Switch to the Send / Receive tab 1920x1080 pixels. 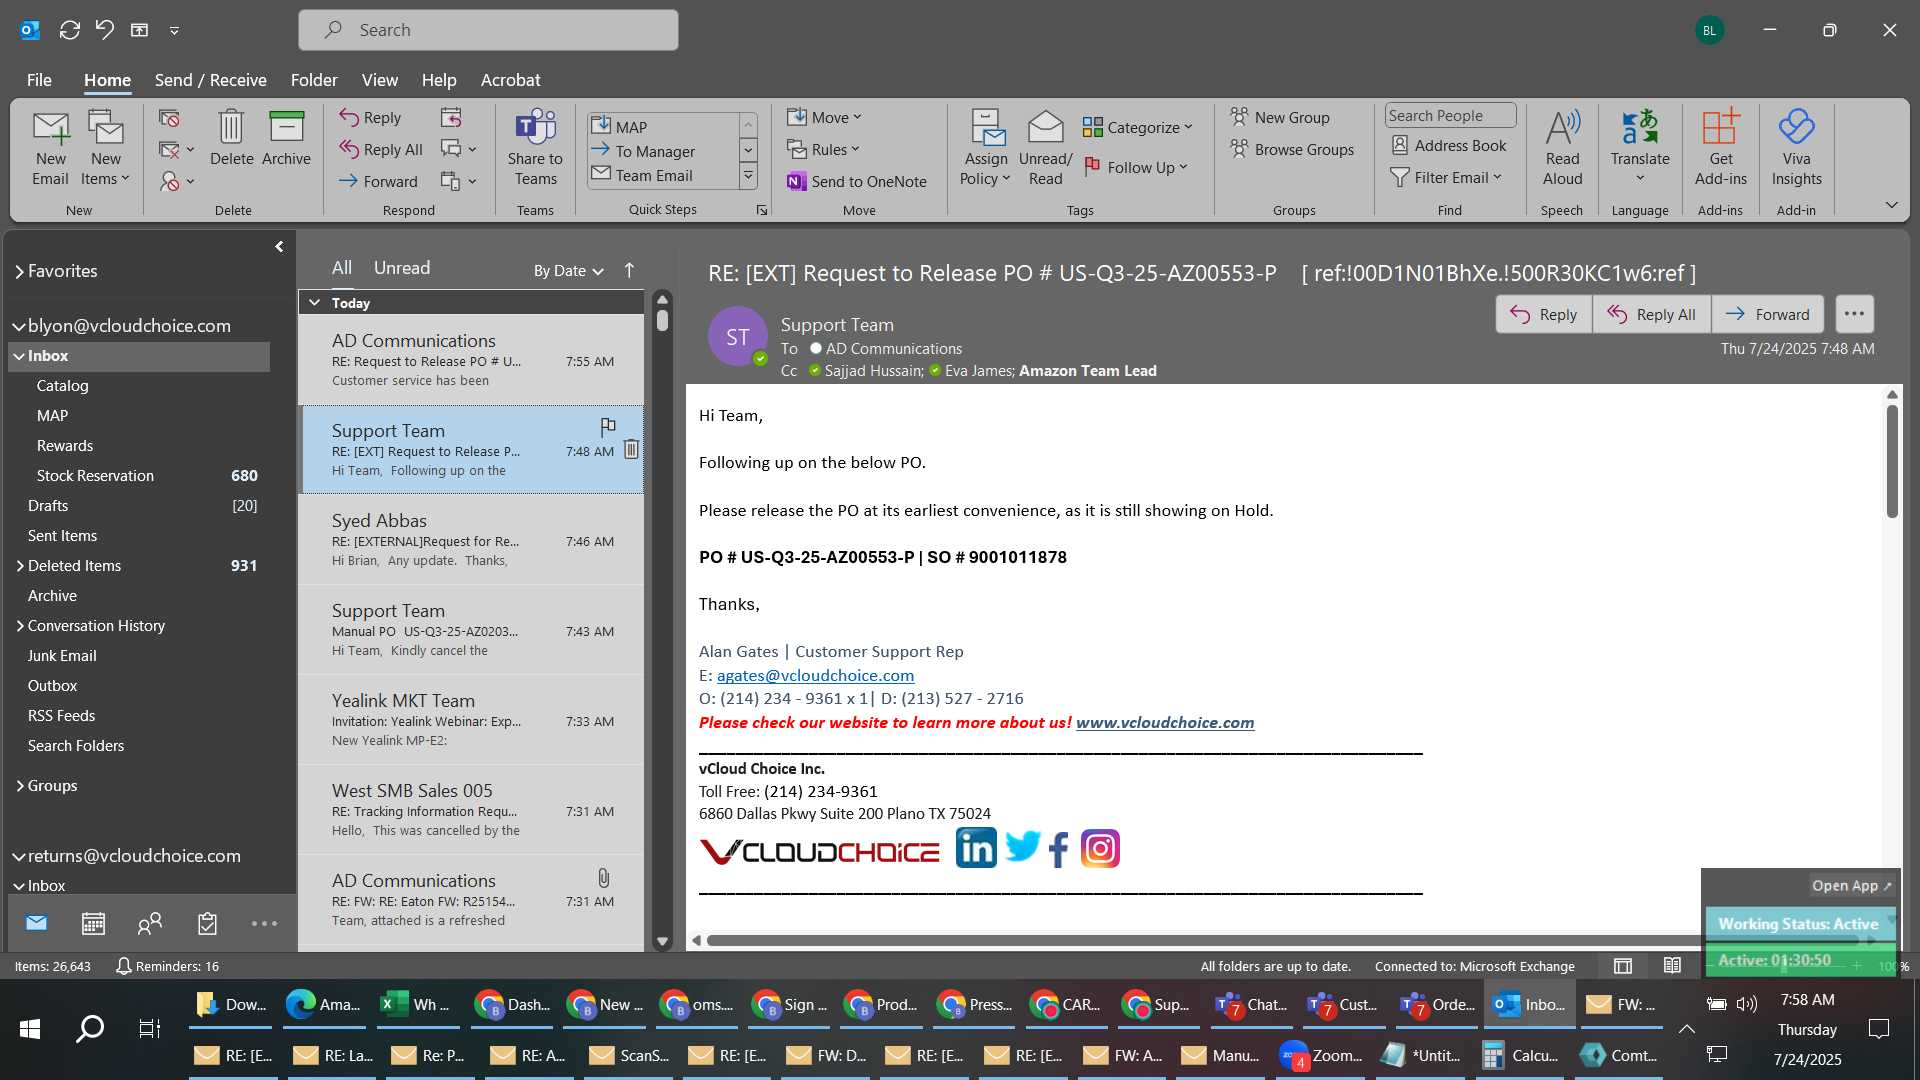pyautogui.click(x=210, y=80)
